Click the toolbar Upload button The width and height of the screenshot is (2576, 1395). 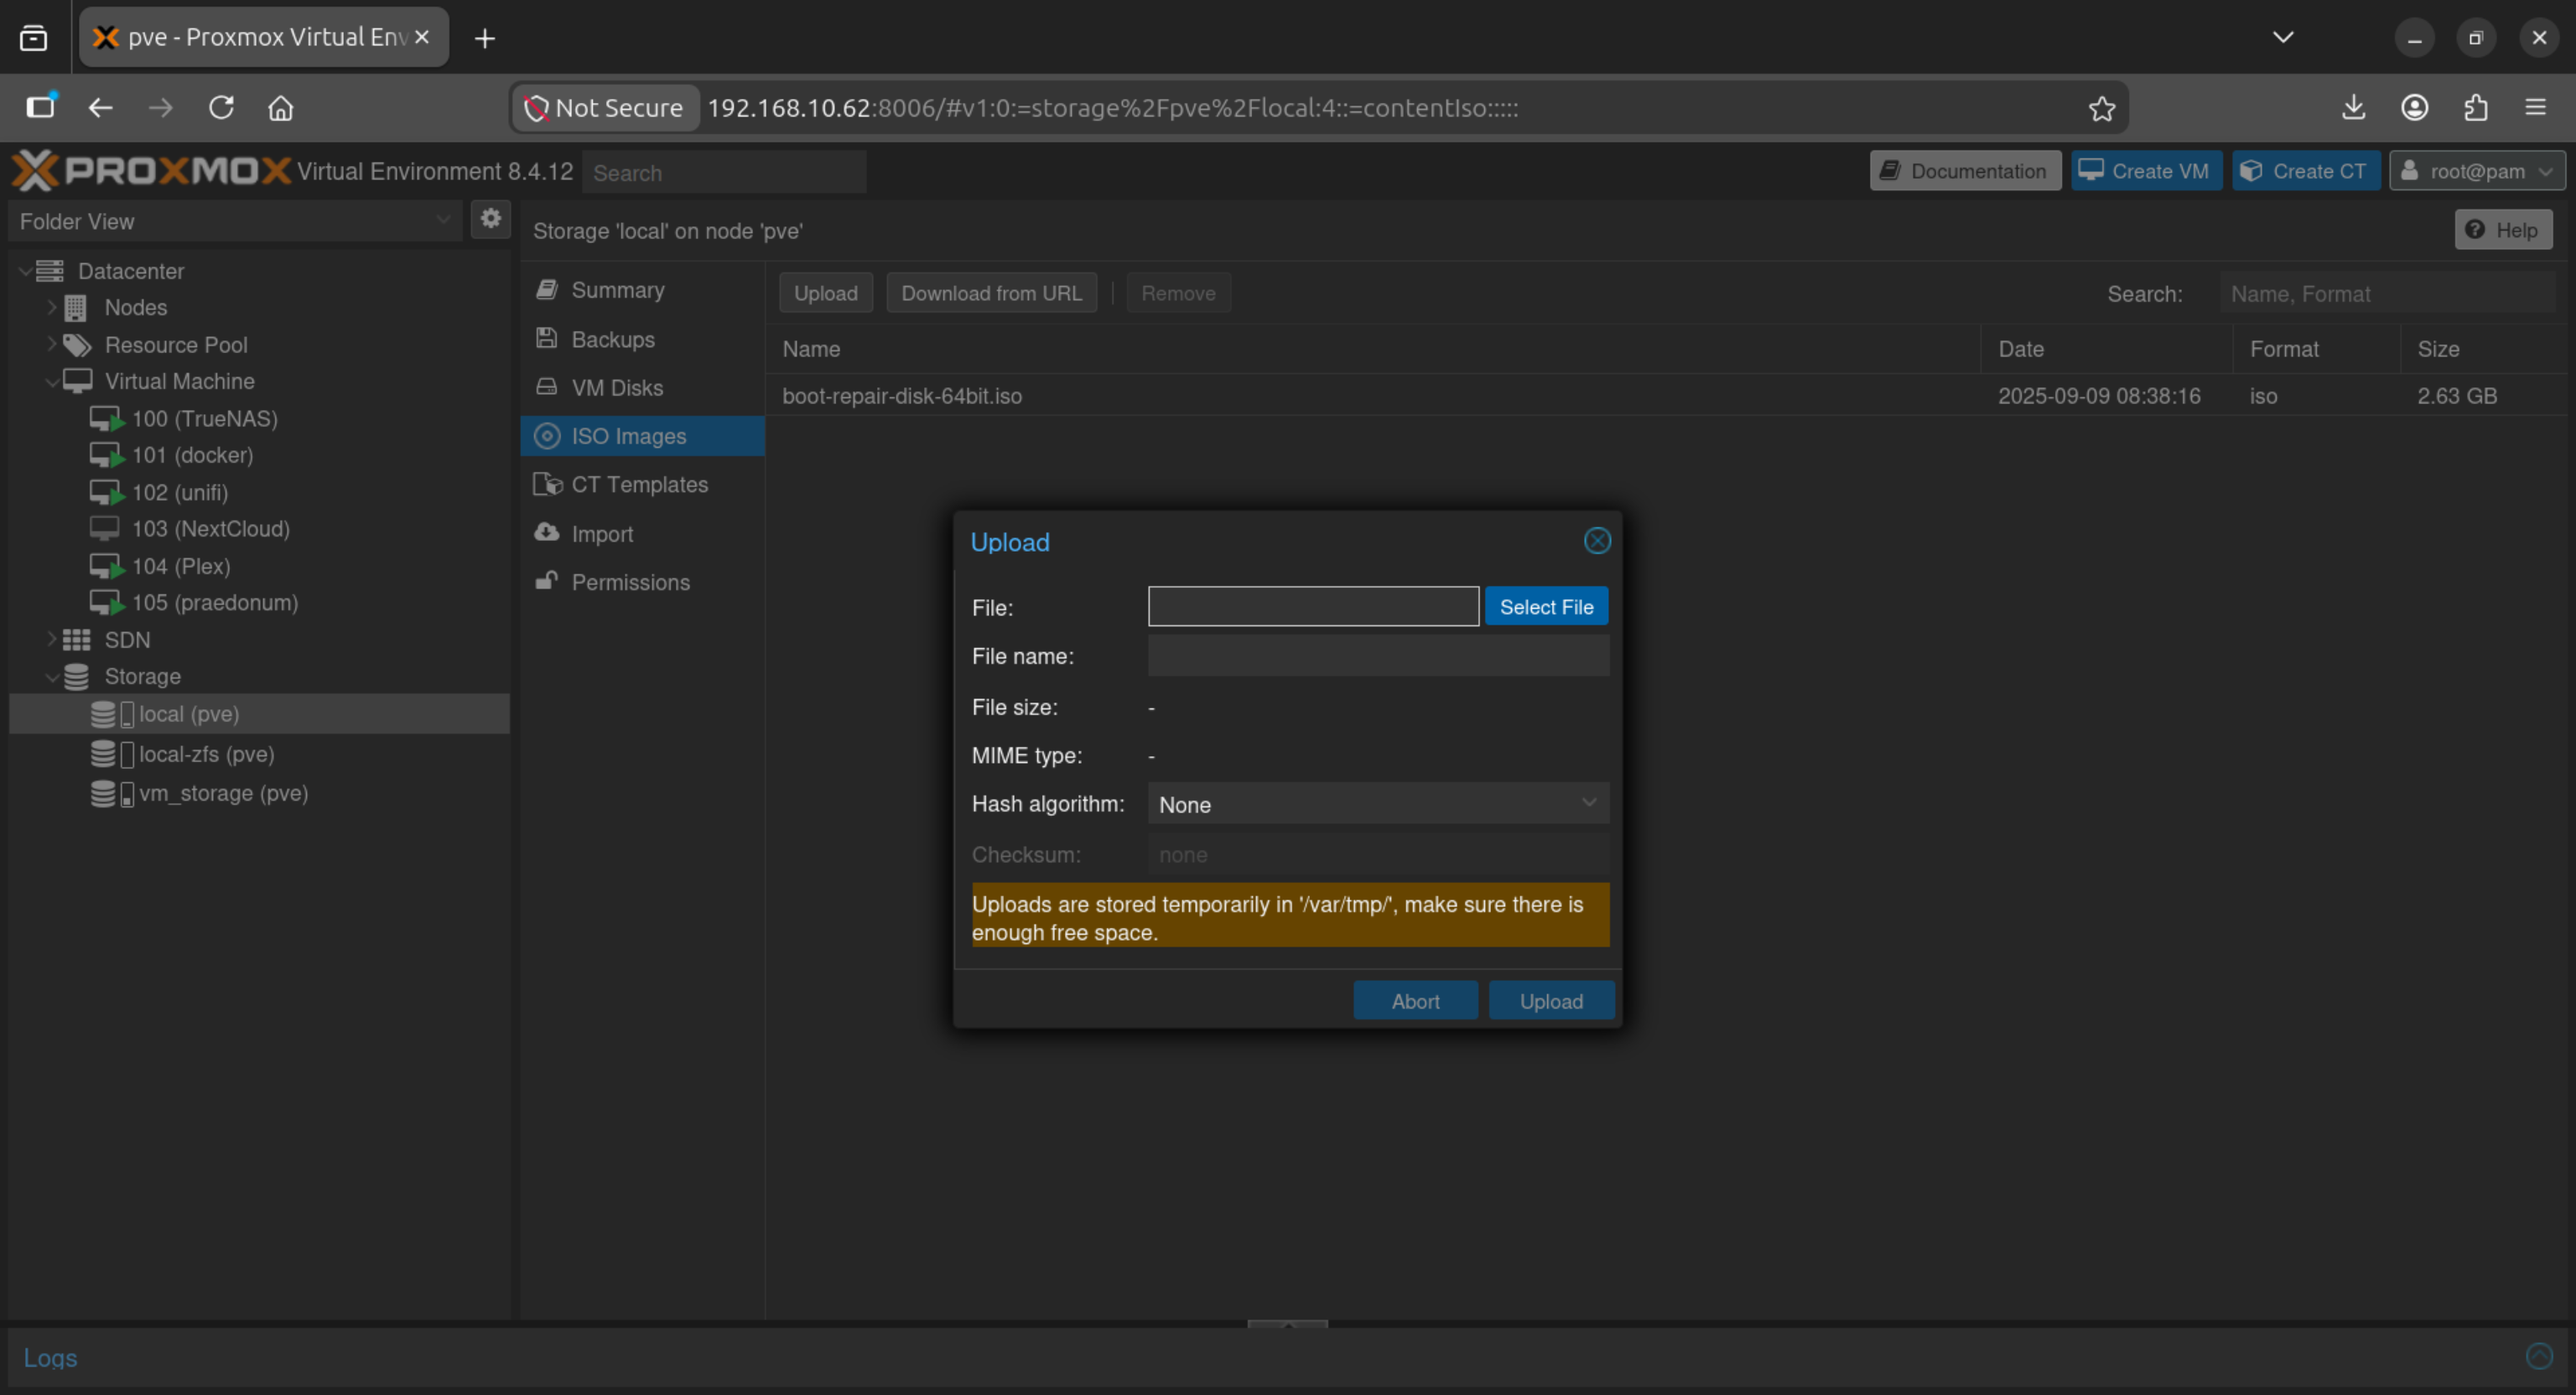tap(825, 293)
